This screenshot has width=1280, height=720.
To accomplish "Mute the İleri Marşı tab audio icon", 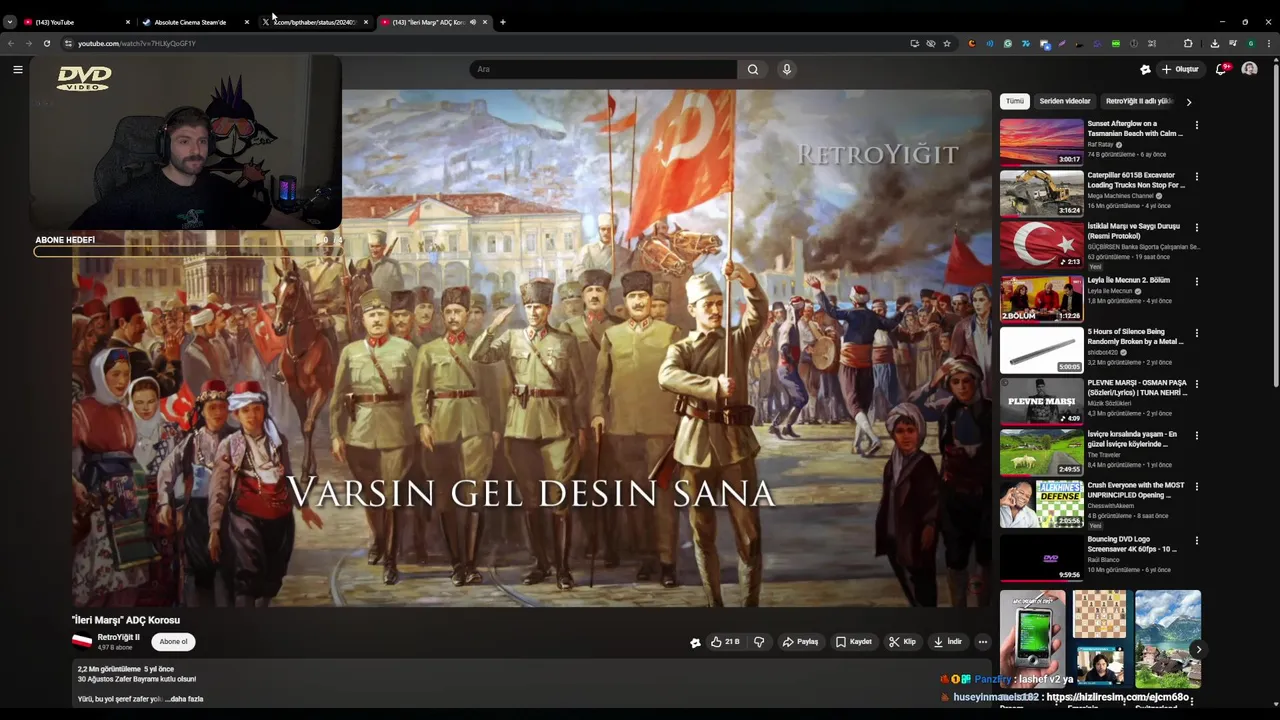I will tap(473, 22).
